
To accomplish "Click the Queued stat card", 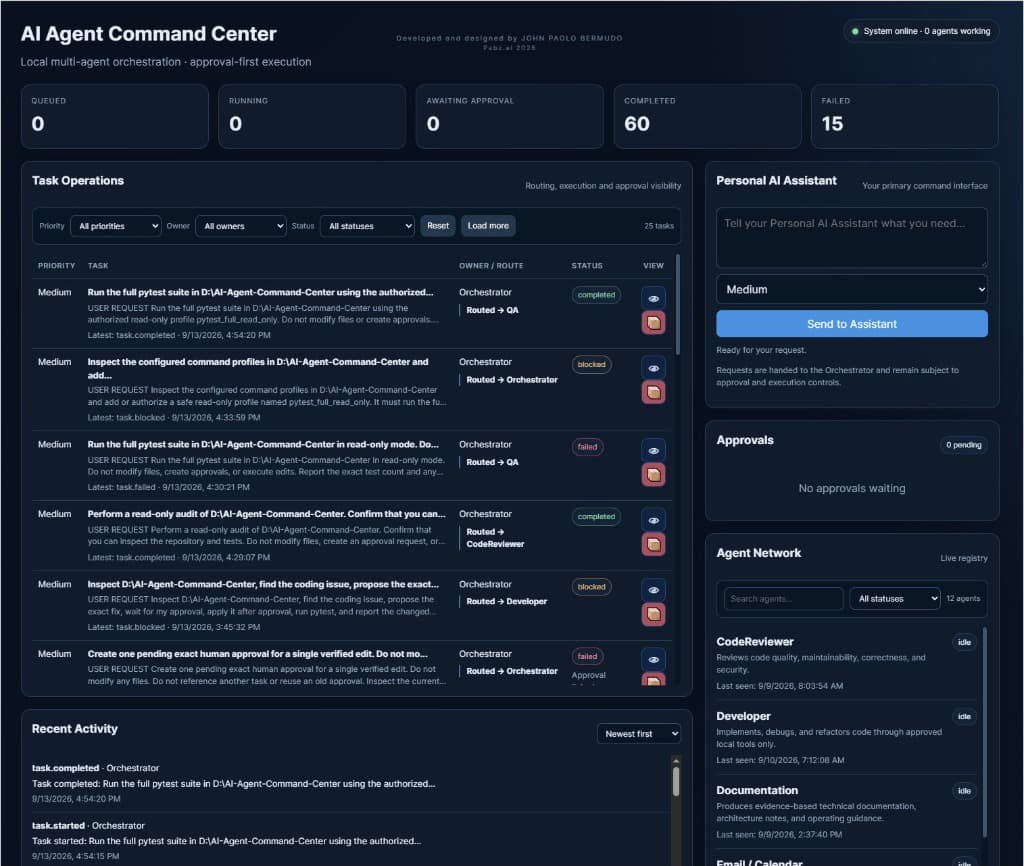I will [115, 116].
